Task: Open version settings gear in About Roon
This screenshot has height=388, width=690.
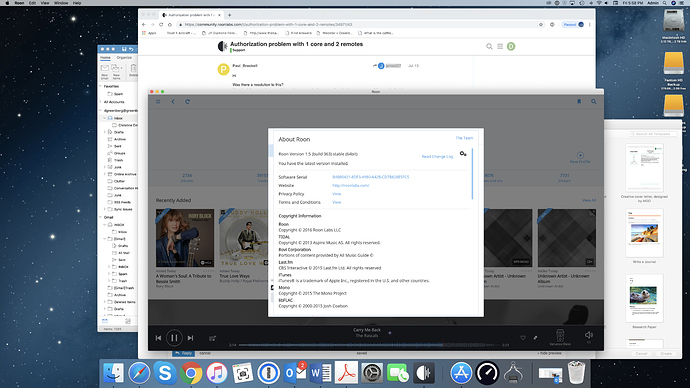Action: [x=463, y=154]
